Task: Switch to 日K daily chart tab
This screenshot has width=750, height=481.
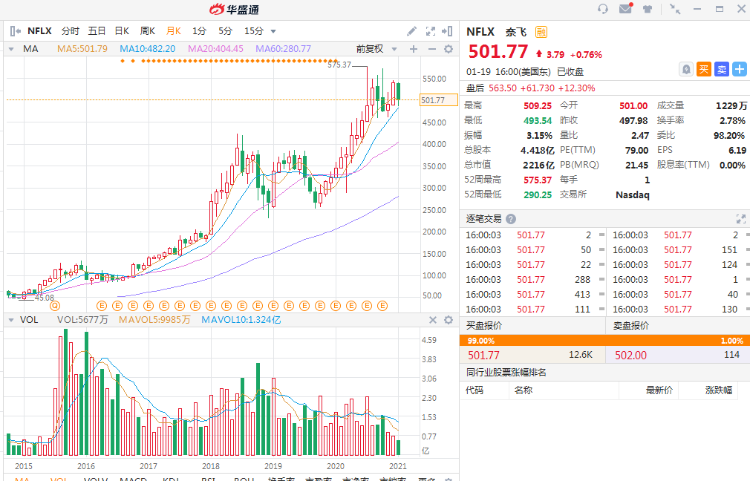Action: (121, 31)
